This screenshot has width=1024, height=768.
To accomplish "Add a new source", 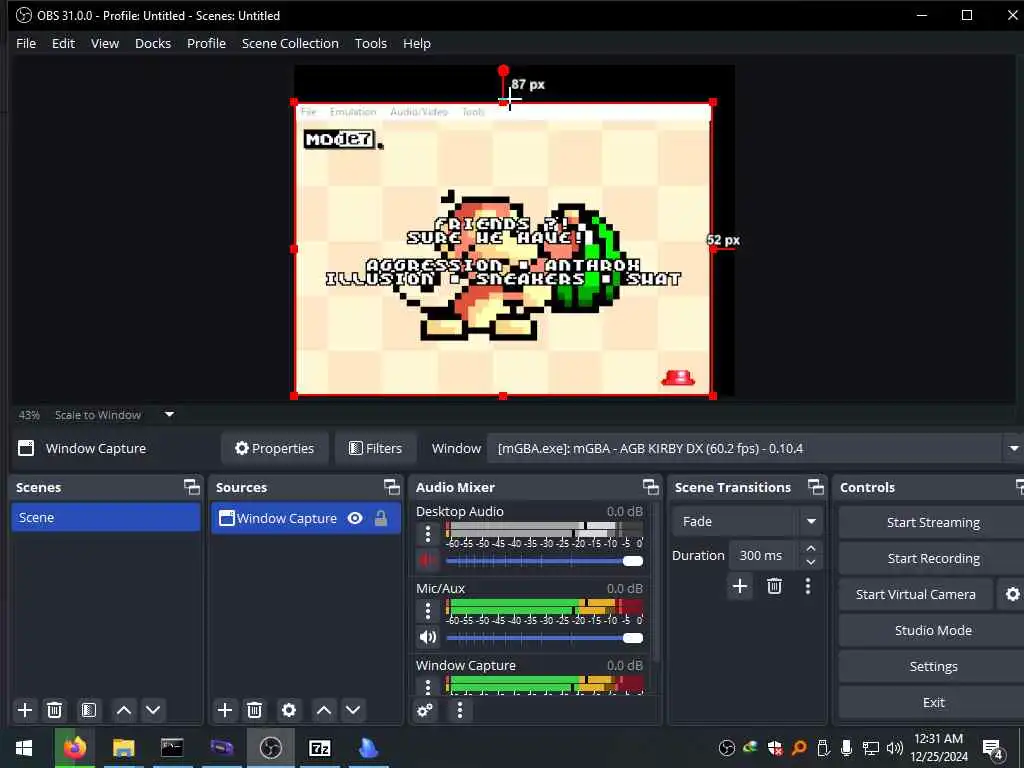I will [225, 710].
